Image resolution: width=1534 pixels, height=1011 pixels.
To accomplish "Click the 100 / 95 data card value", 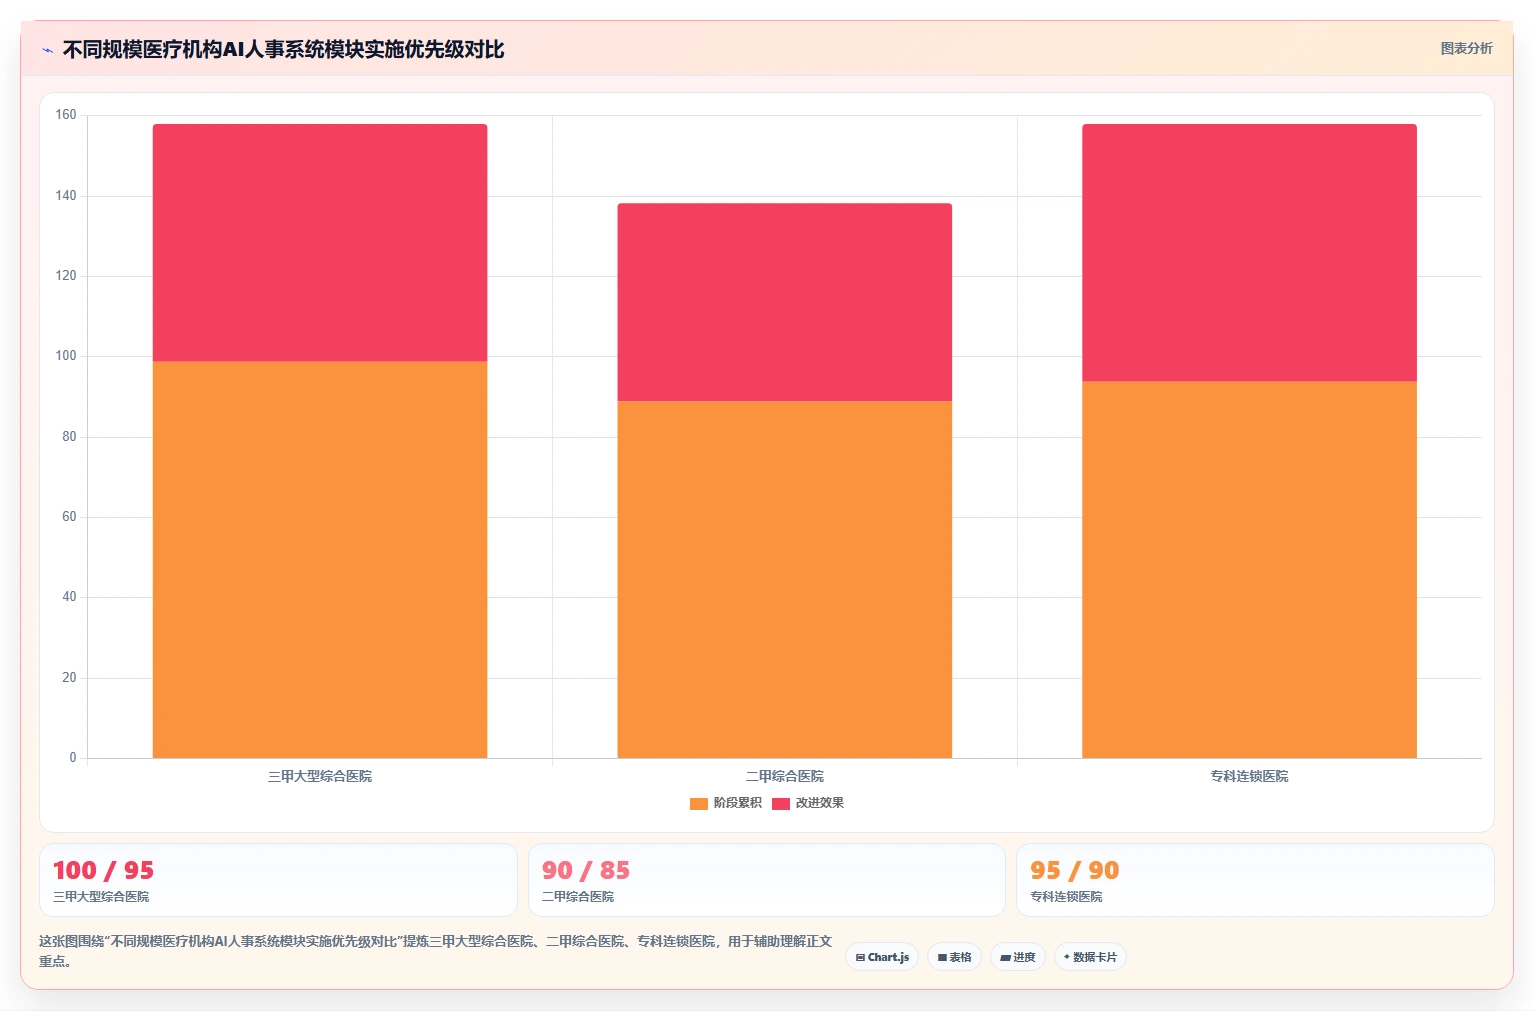I will pyautogui.click(x=103, y=870).
